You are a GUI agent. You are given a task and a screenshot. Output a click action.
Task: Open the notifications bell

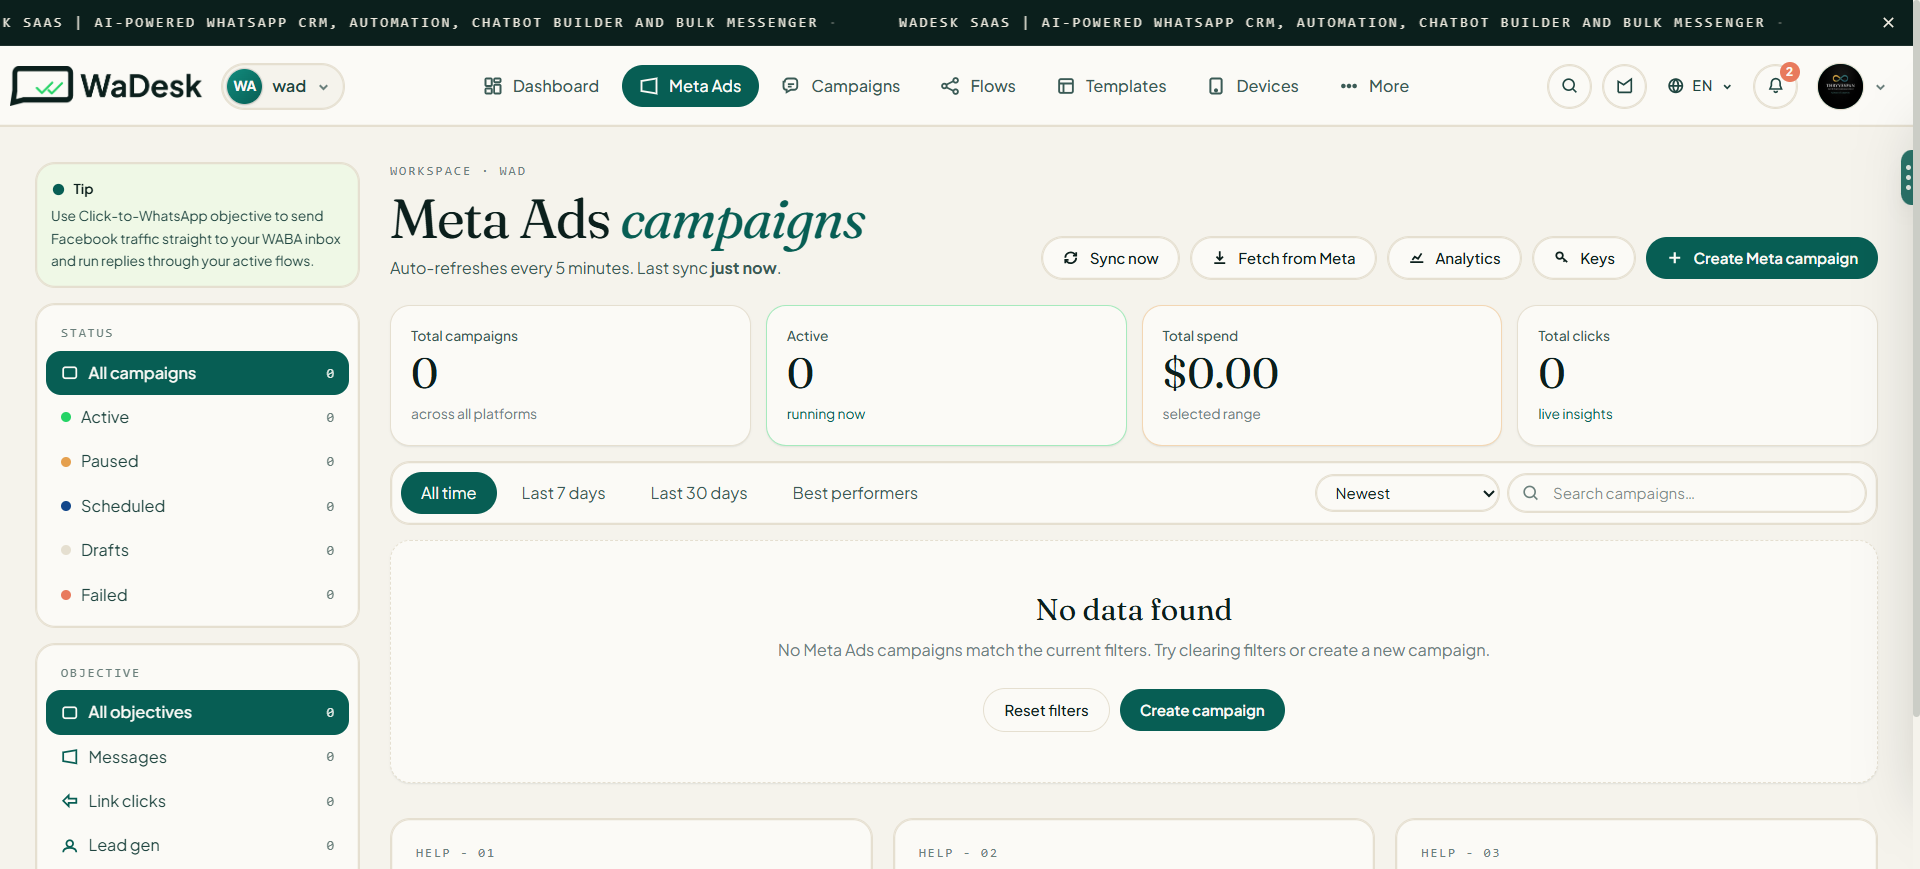(x=1775, y=86)
